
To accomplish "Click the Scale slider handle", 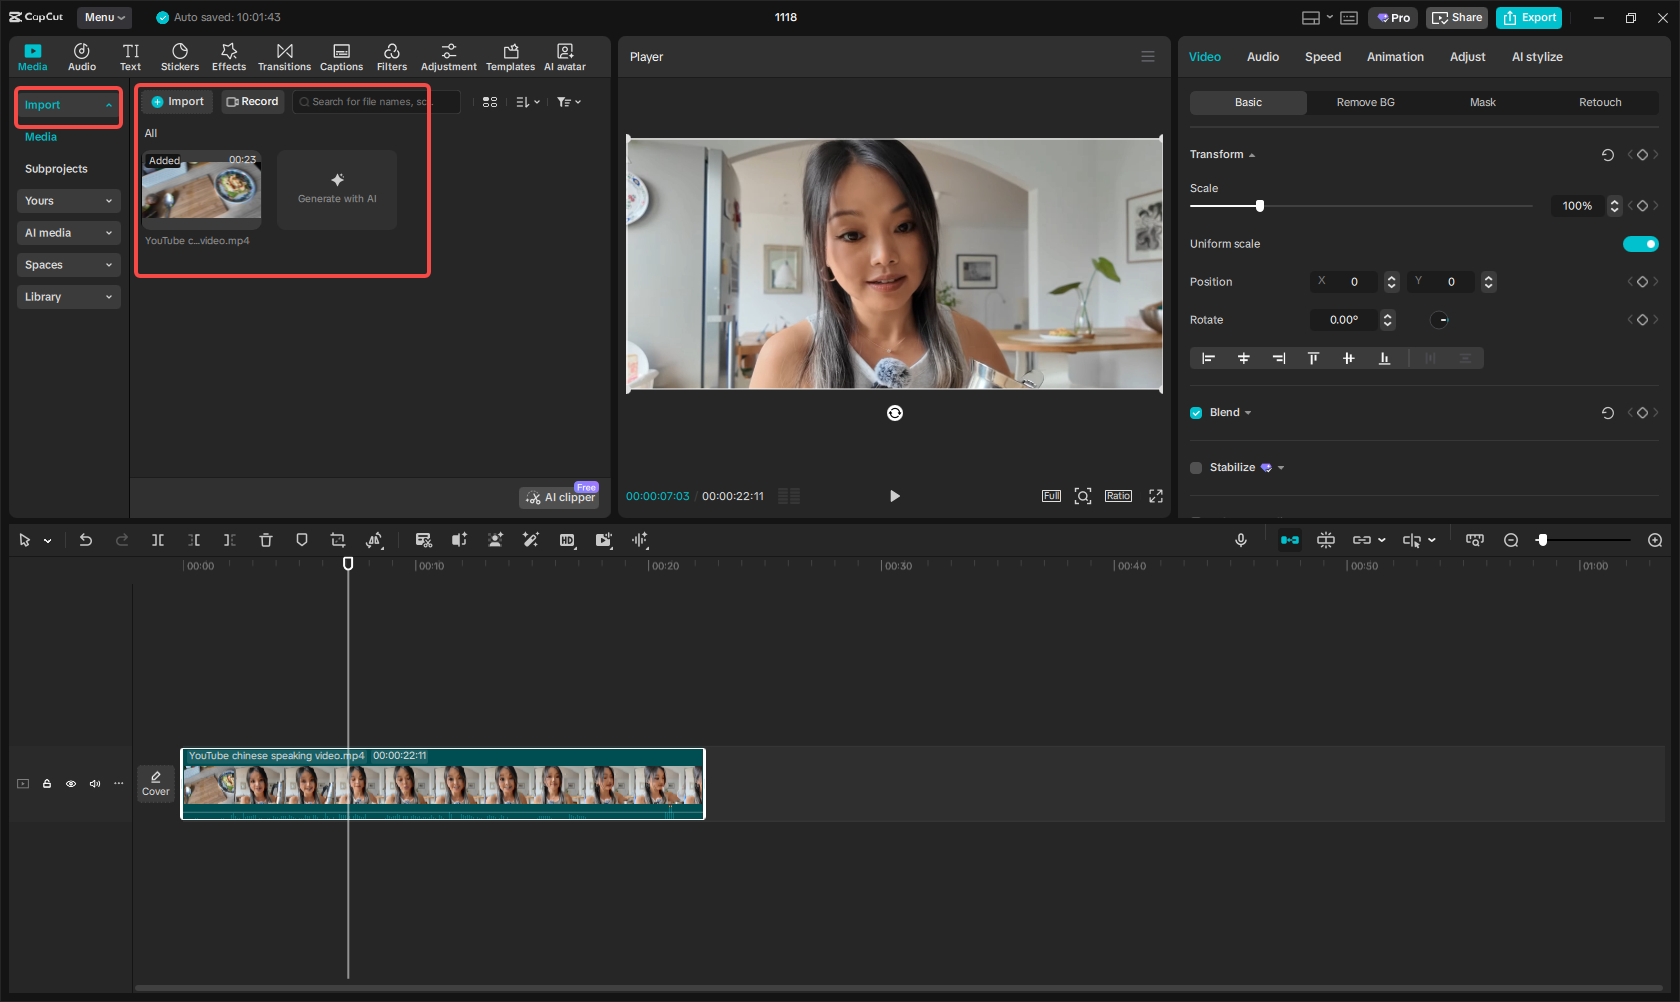I will pos(1259,205).
